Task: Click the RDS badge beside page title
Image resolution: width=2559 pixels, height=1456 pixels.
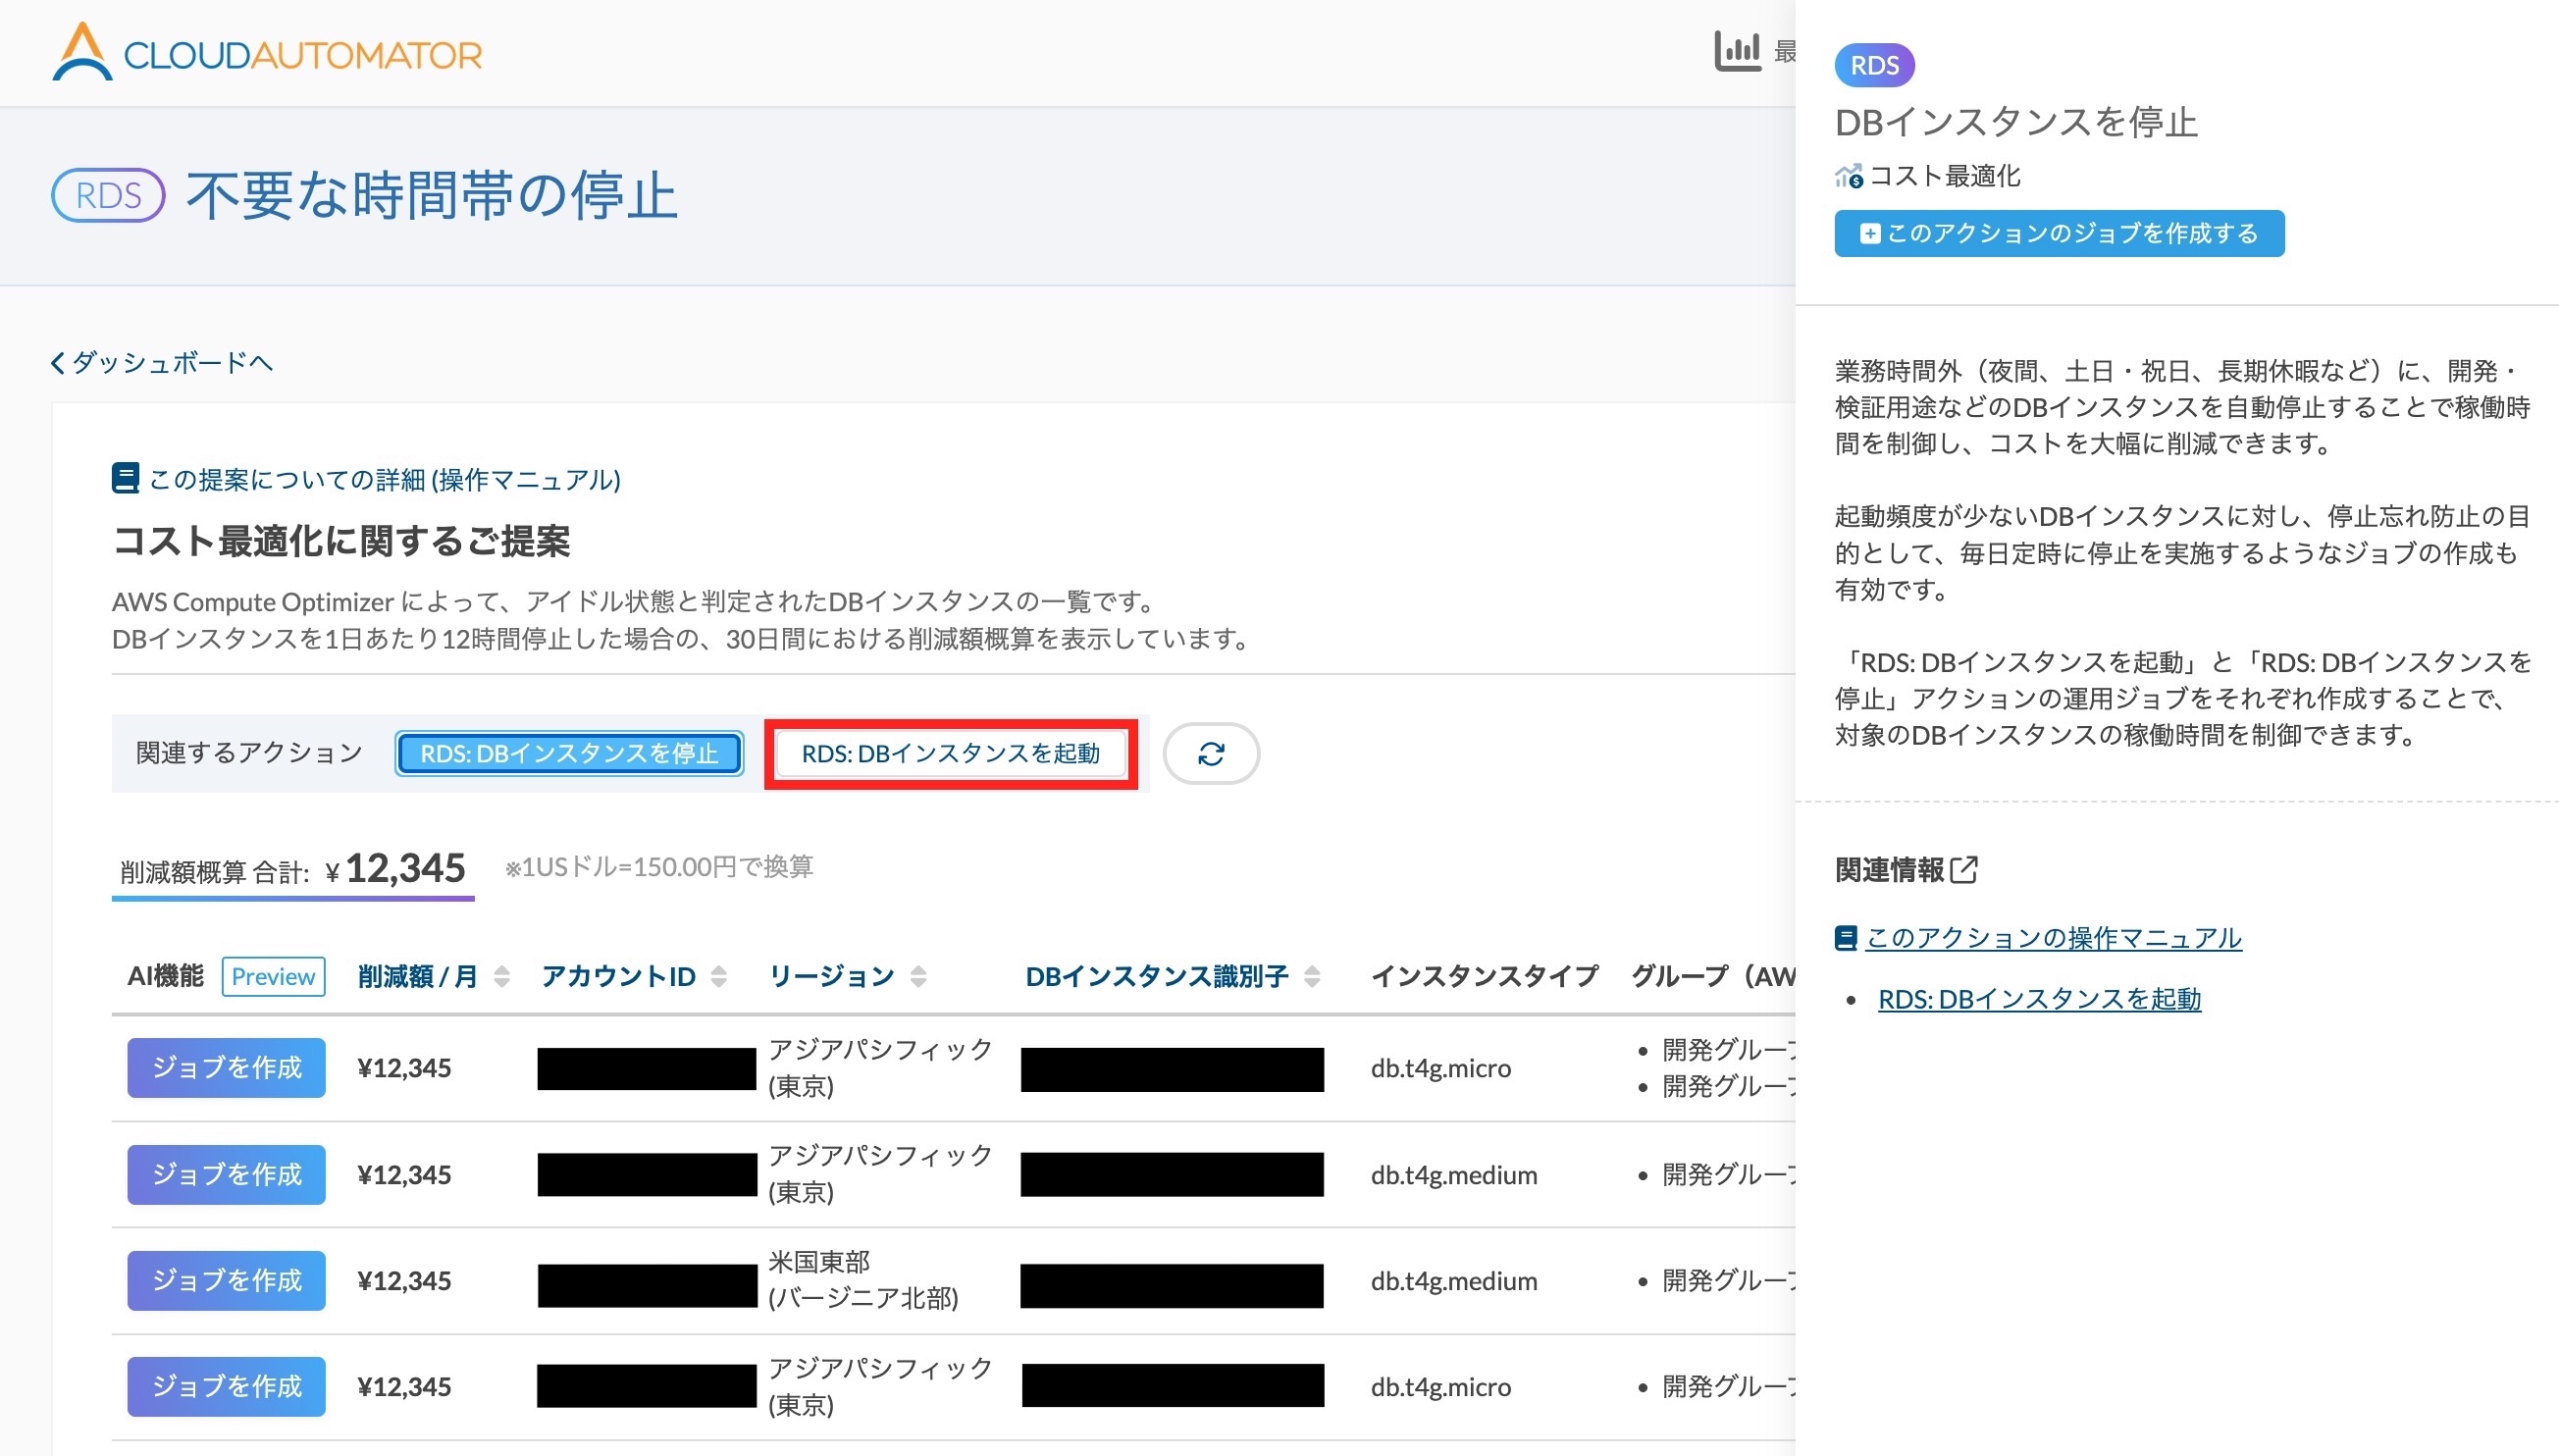Action: [x=108, y=195]
